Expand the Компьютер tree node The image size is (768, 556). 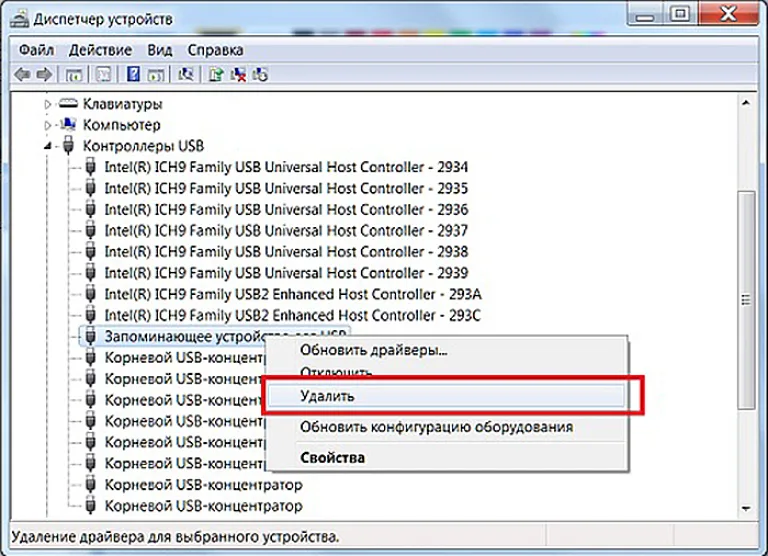click(48, 125)
